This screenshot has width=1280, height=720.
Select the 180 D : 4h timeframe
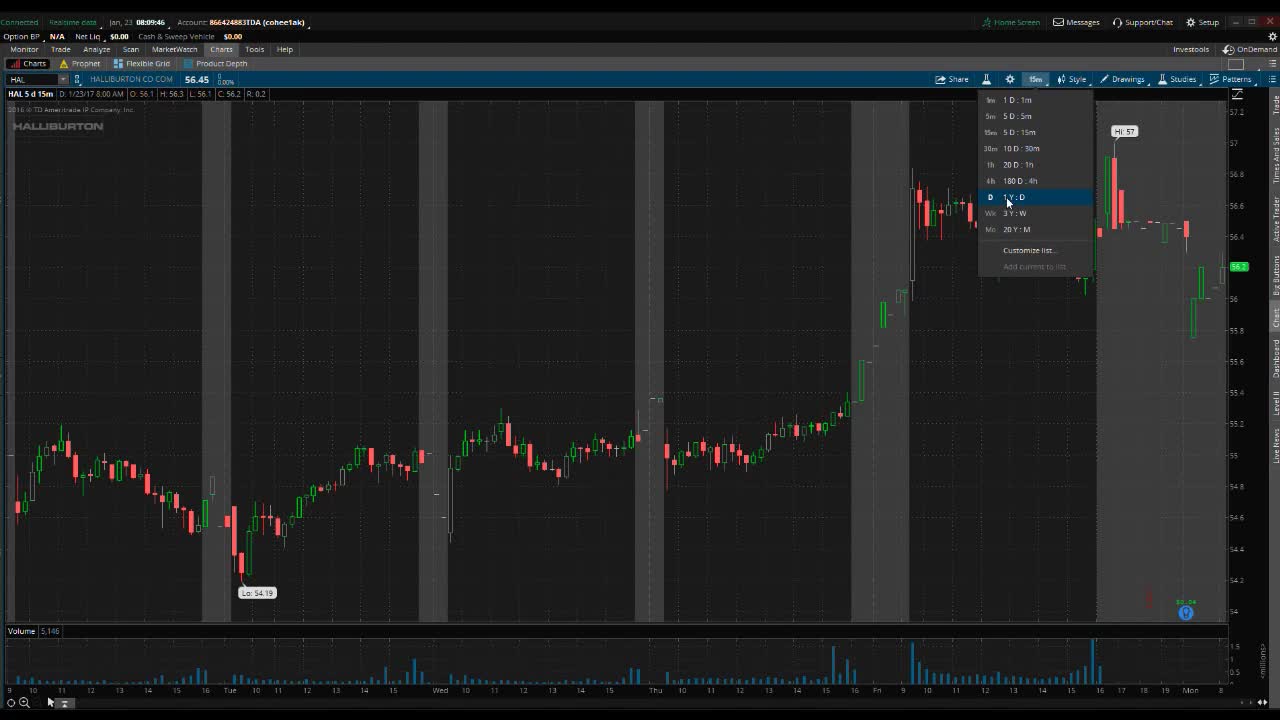click(1036, 181)
